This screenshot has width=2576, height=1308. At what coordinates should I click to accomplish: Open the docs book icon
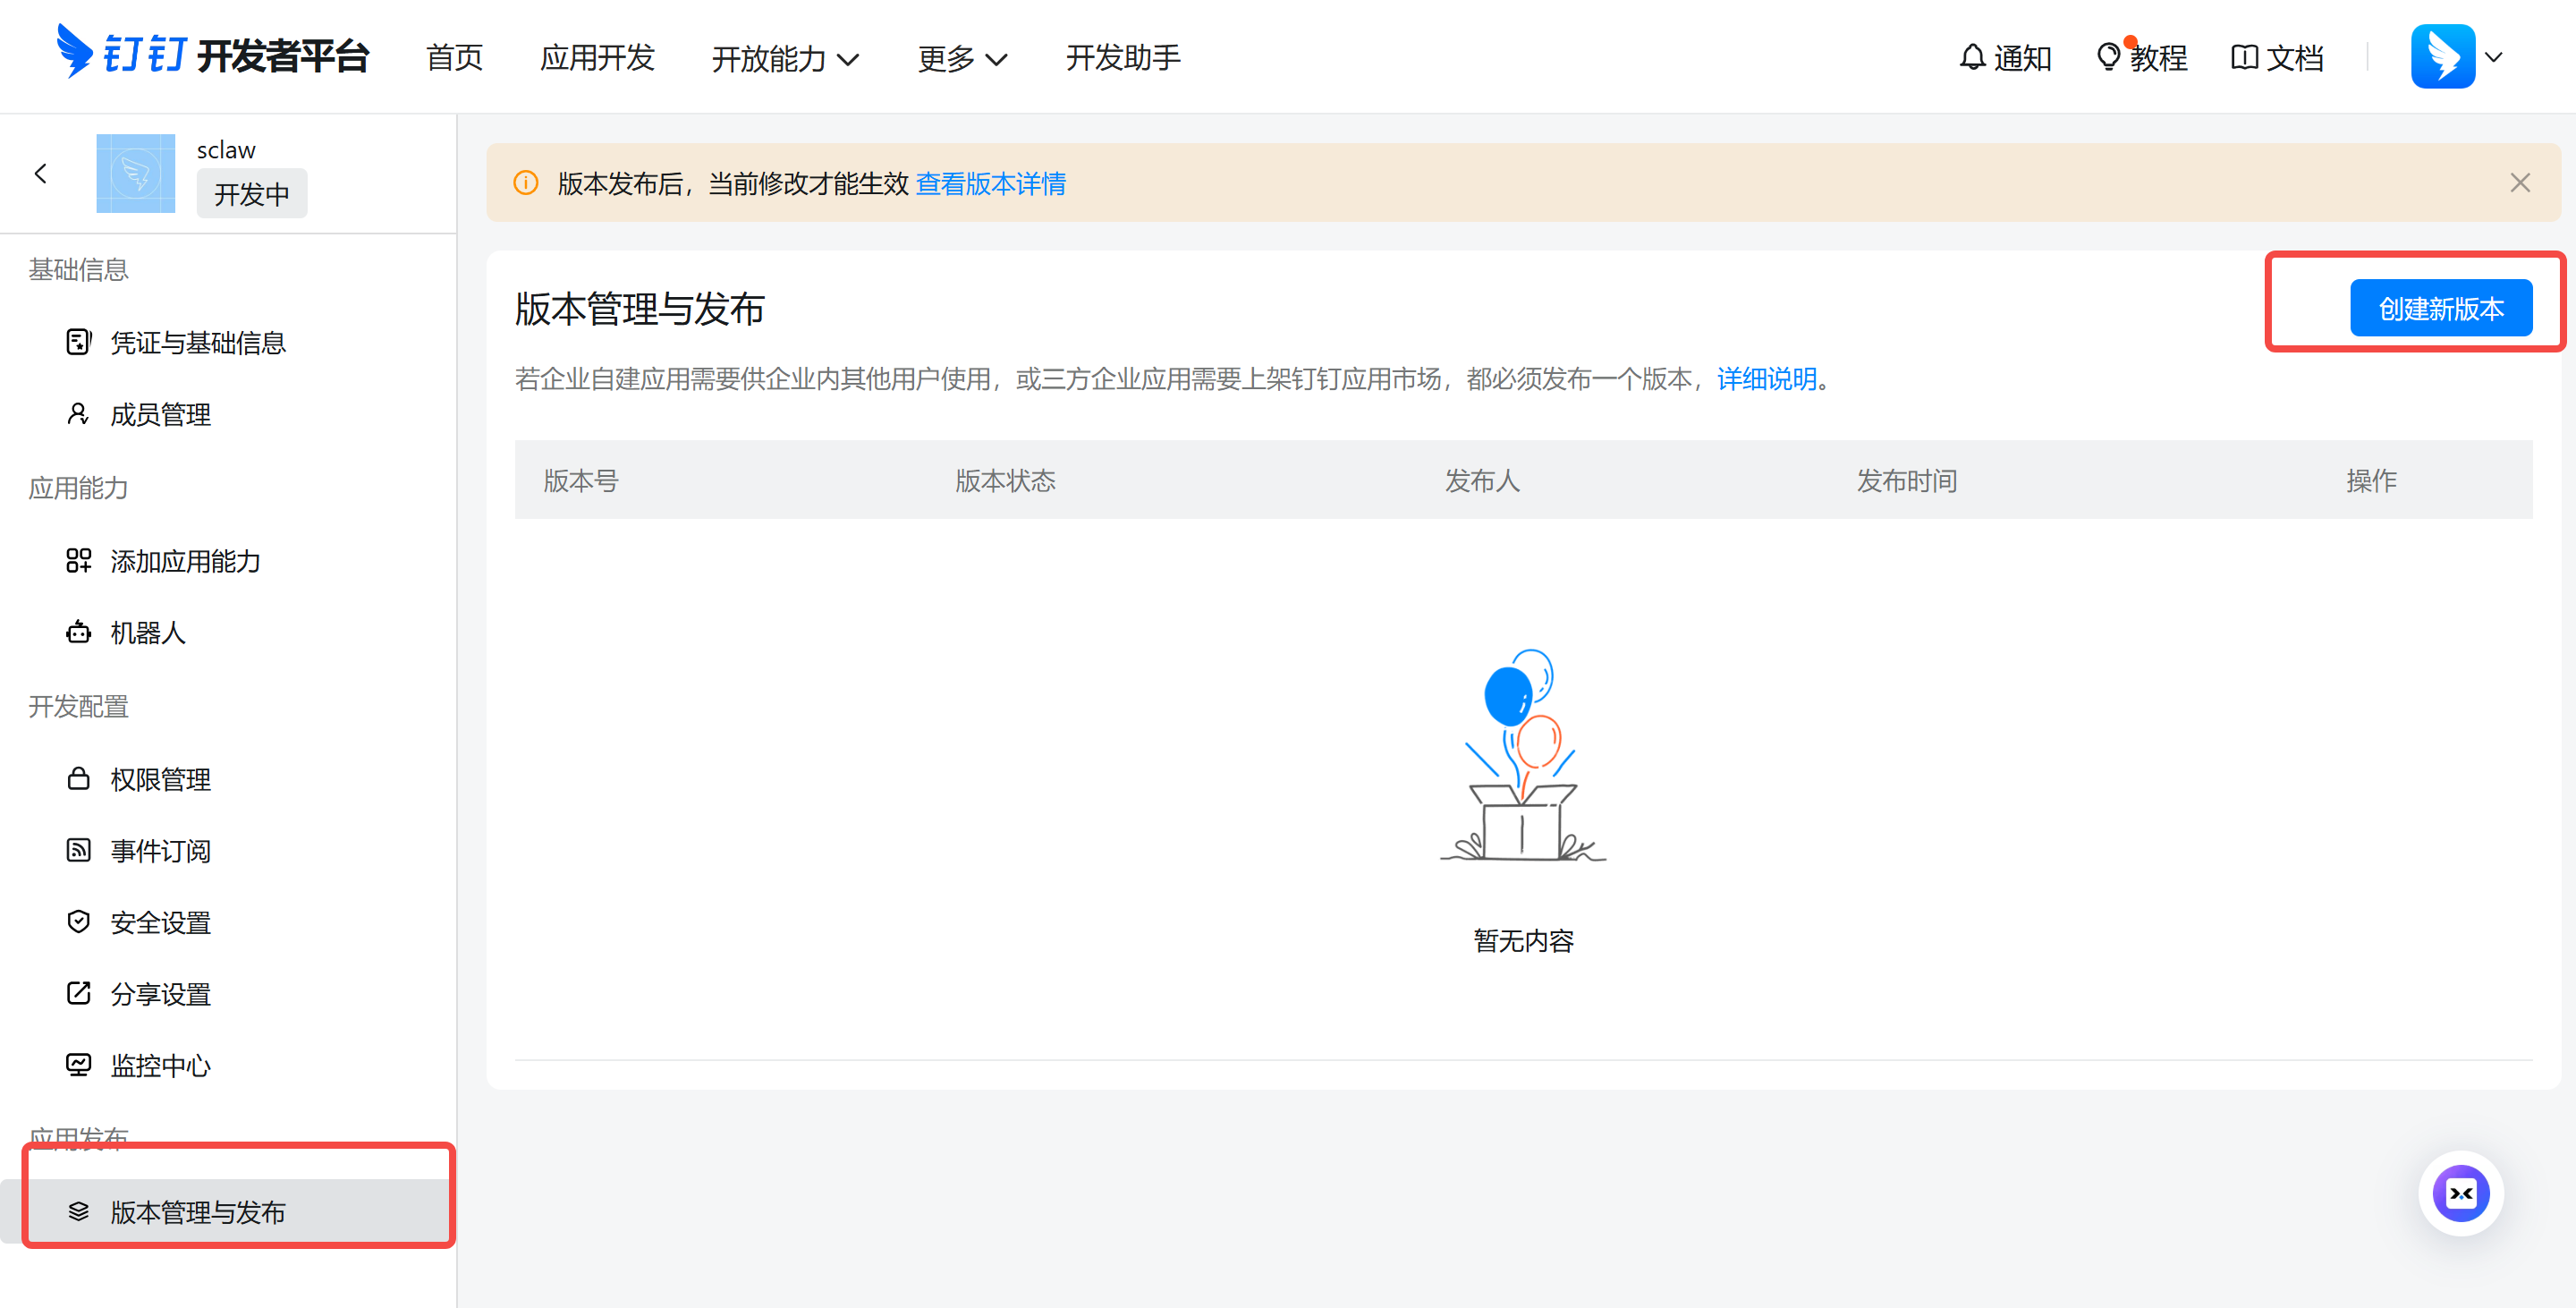[2243, 57]
